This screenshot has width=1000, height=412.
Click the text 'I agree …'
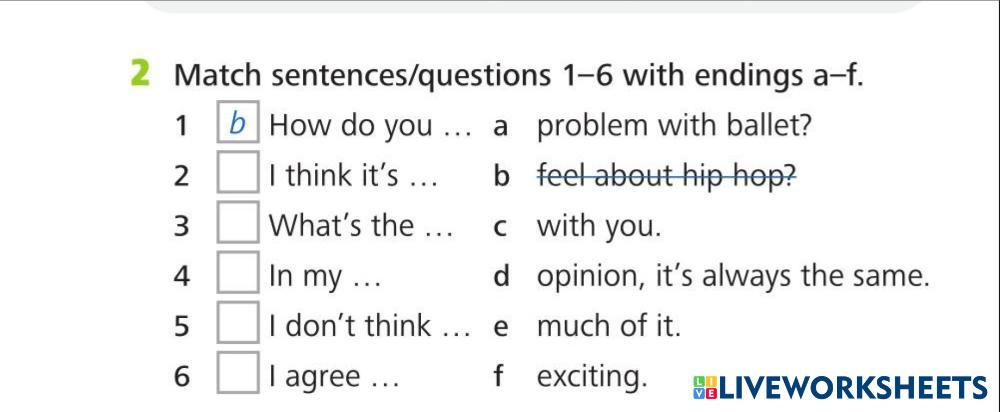(334, 377)
